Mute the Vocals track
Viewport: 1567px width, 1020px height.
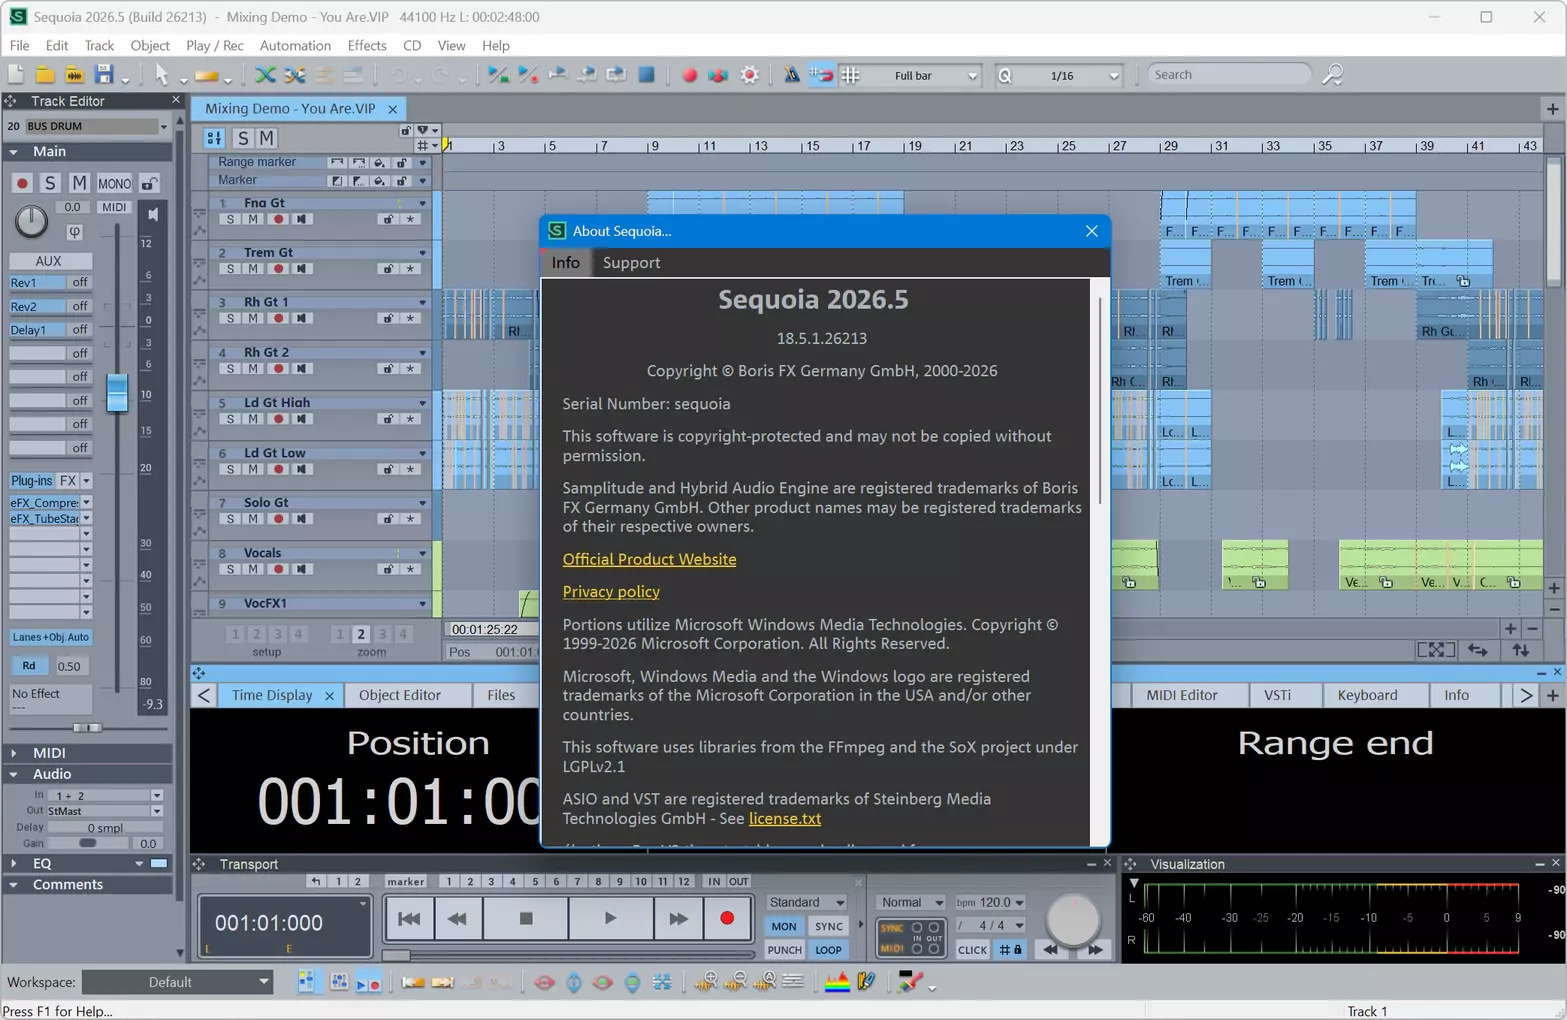(253, 569)
